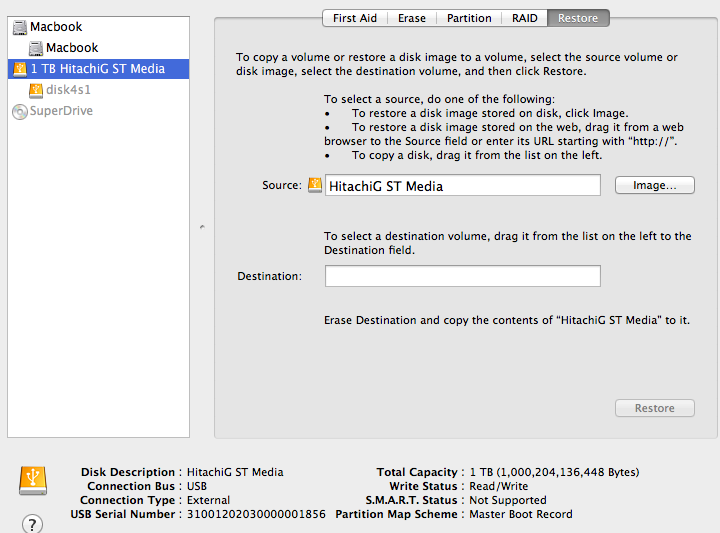
Task: Switch to the First Aid tab
Action: 355,18
